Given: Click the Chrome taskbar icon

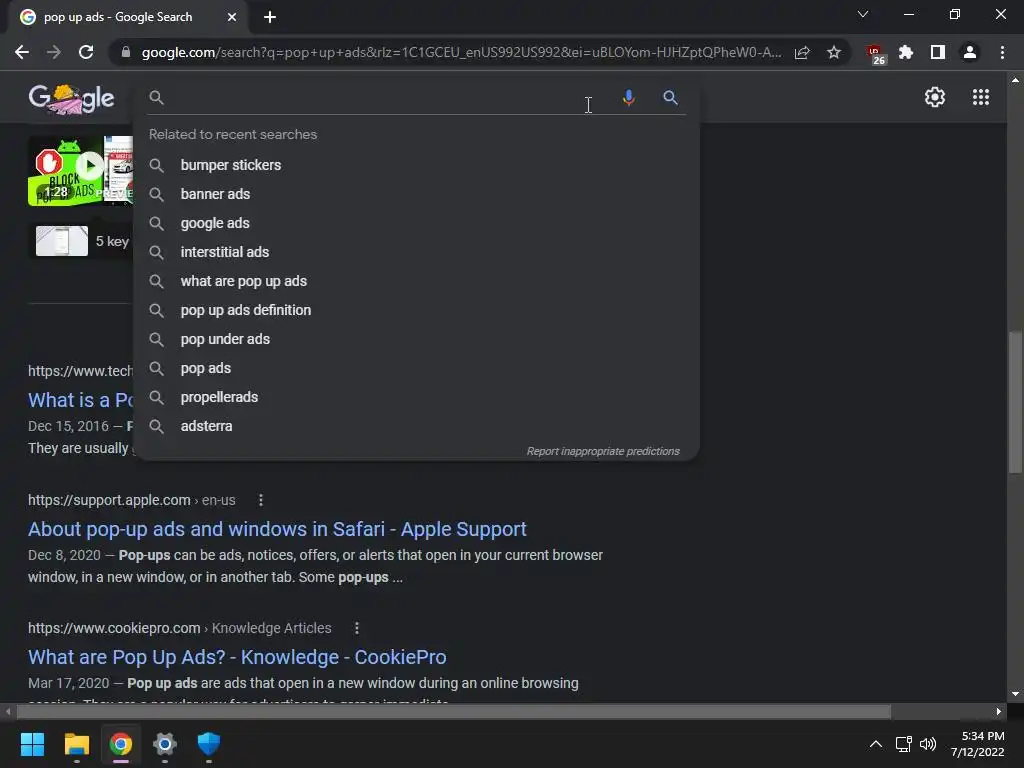Looking at the screenshot, I should [x=120, y=744].
